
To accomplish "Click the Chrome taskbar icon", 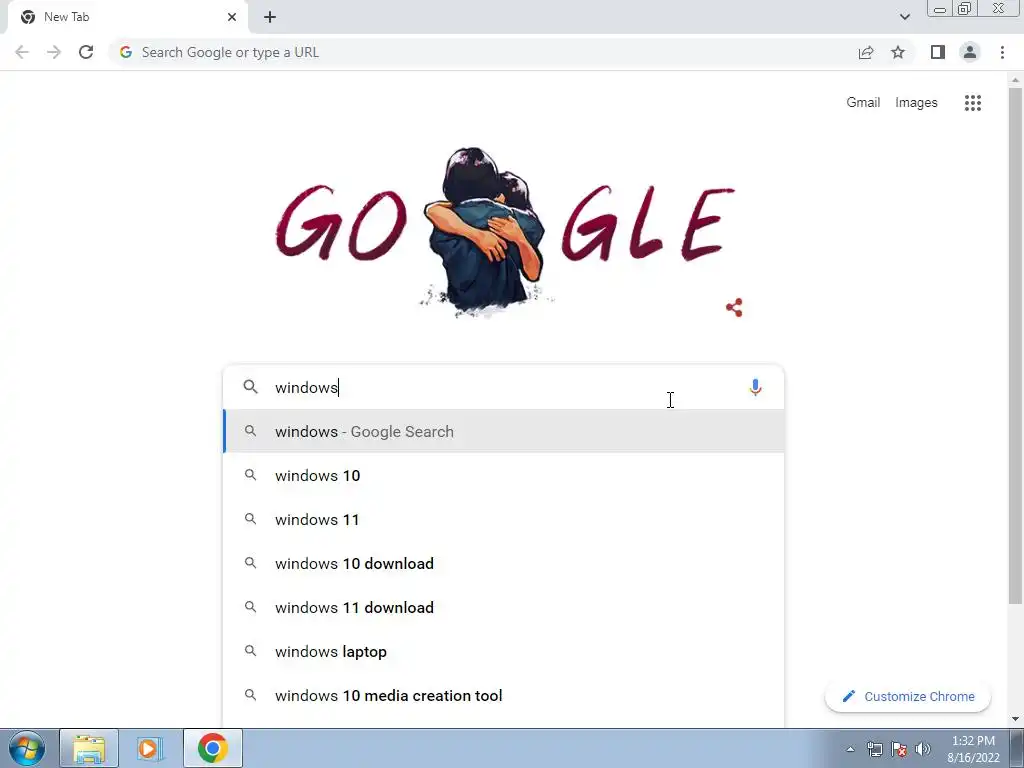I will pyautogui.click(x=212, y=748).
